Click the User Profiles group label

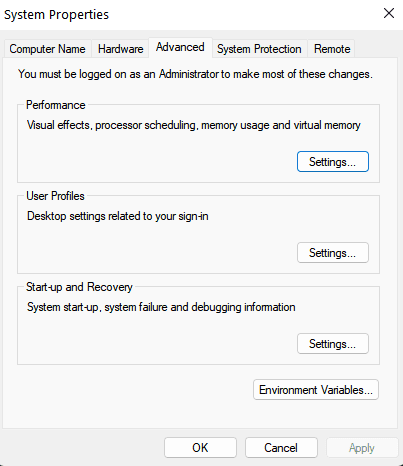55,196
